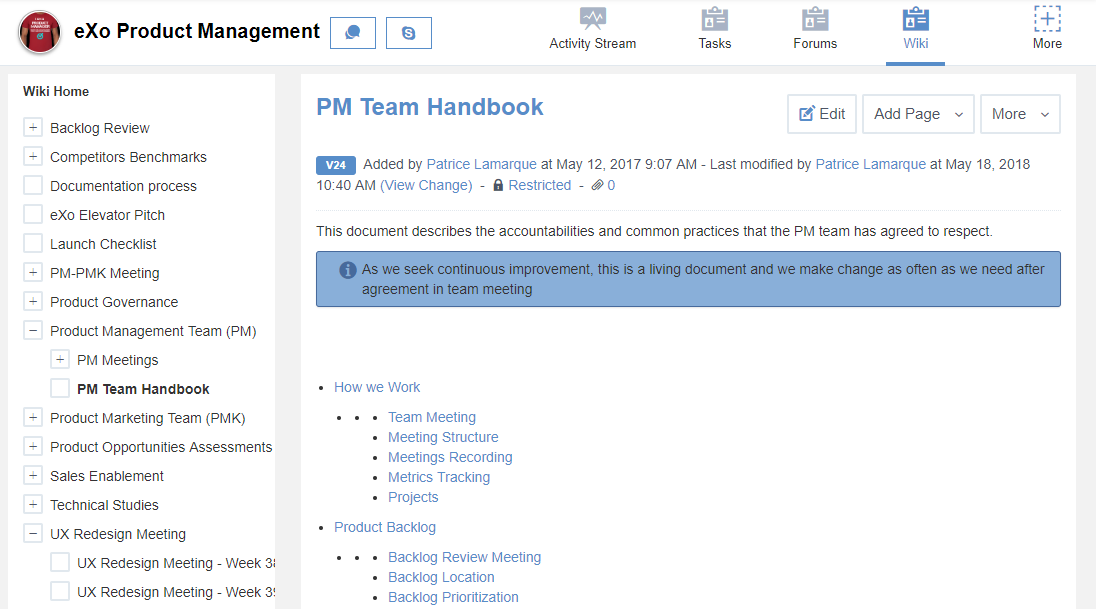Click the Wiki Home heading
Viewport: 1096px width, 609px height.
pos(56,92)
